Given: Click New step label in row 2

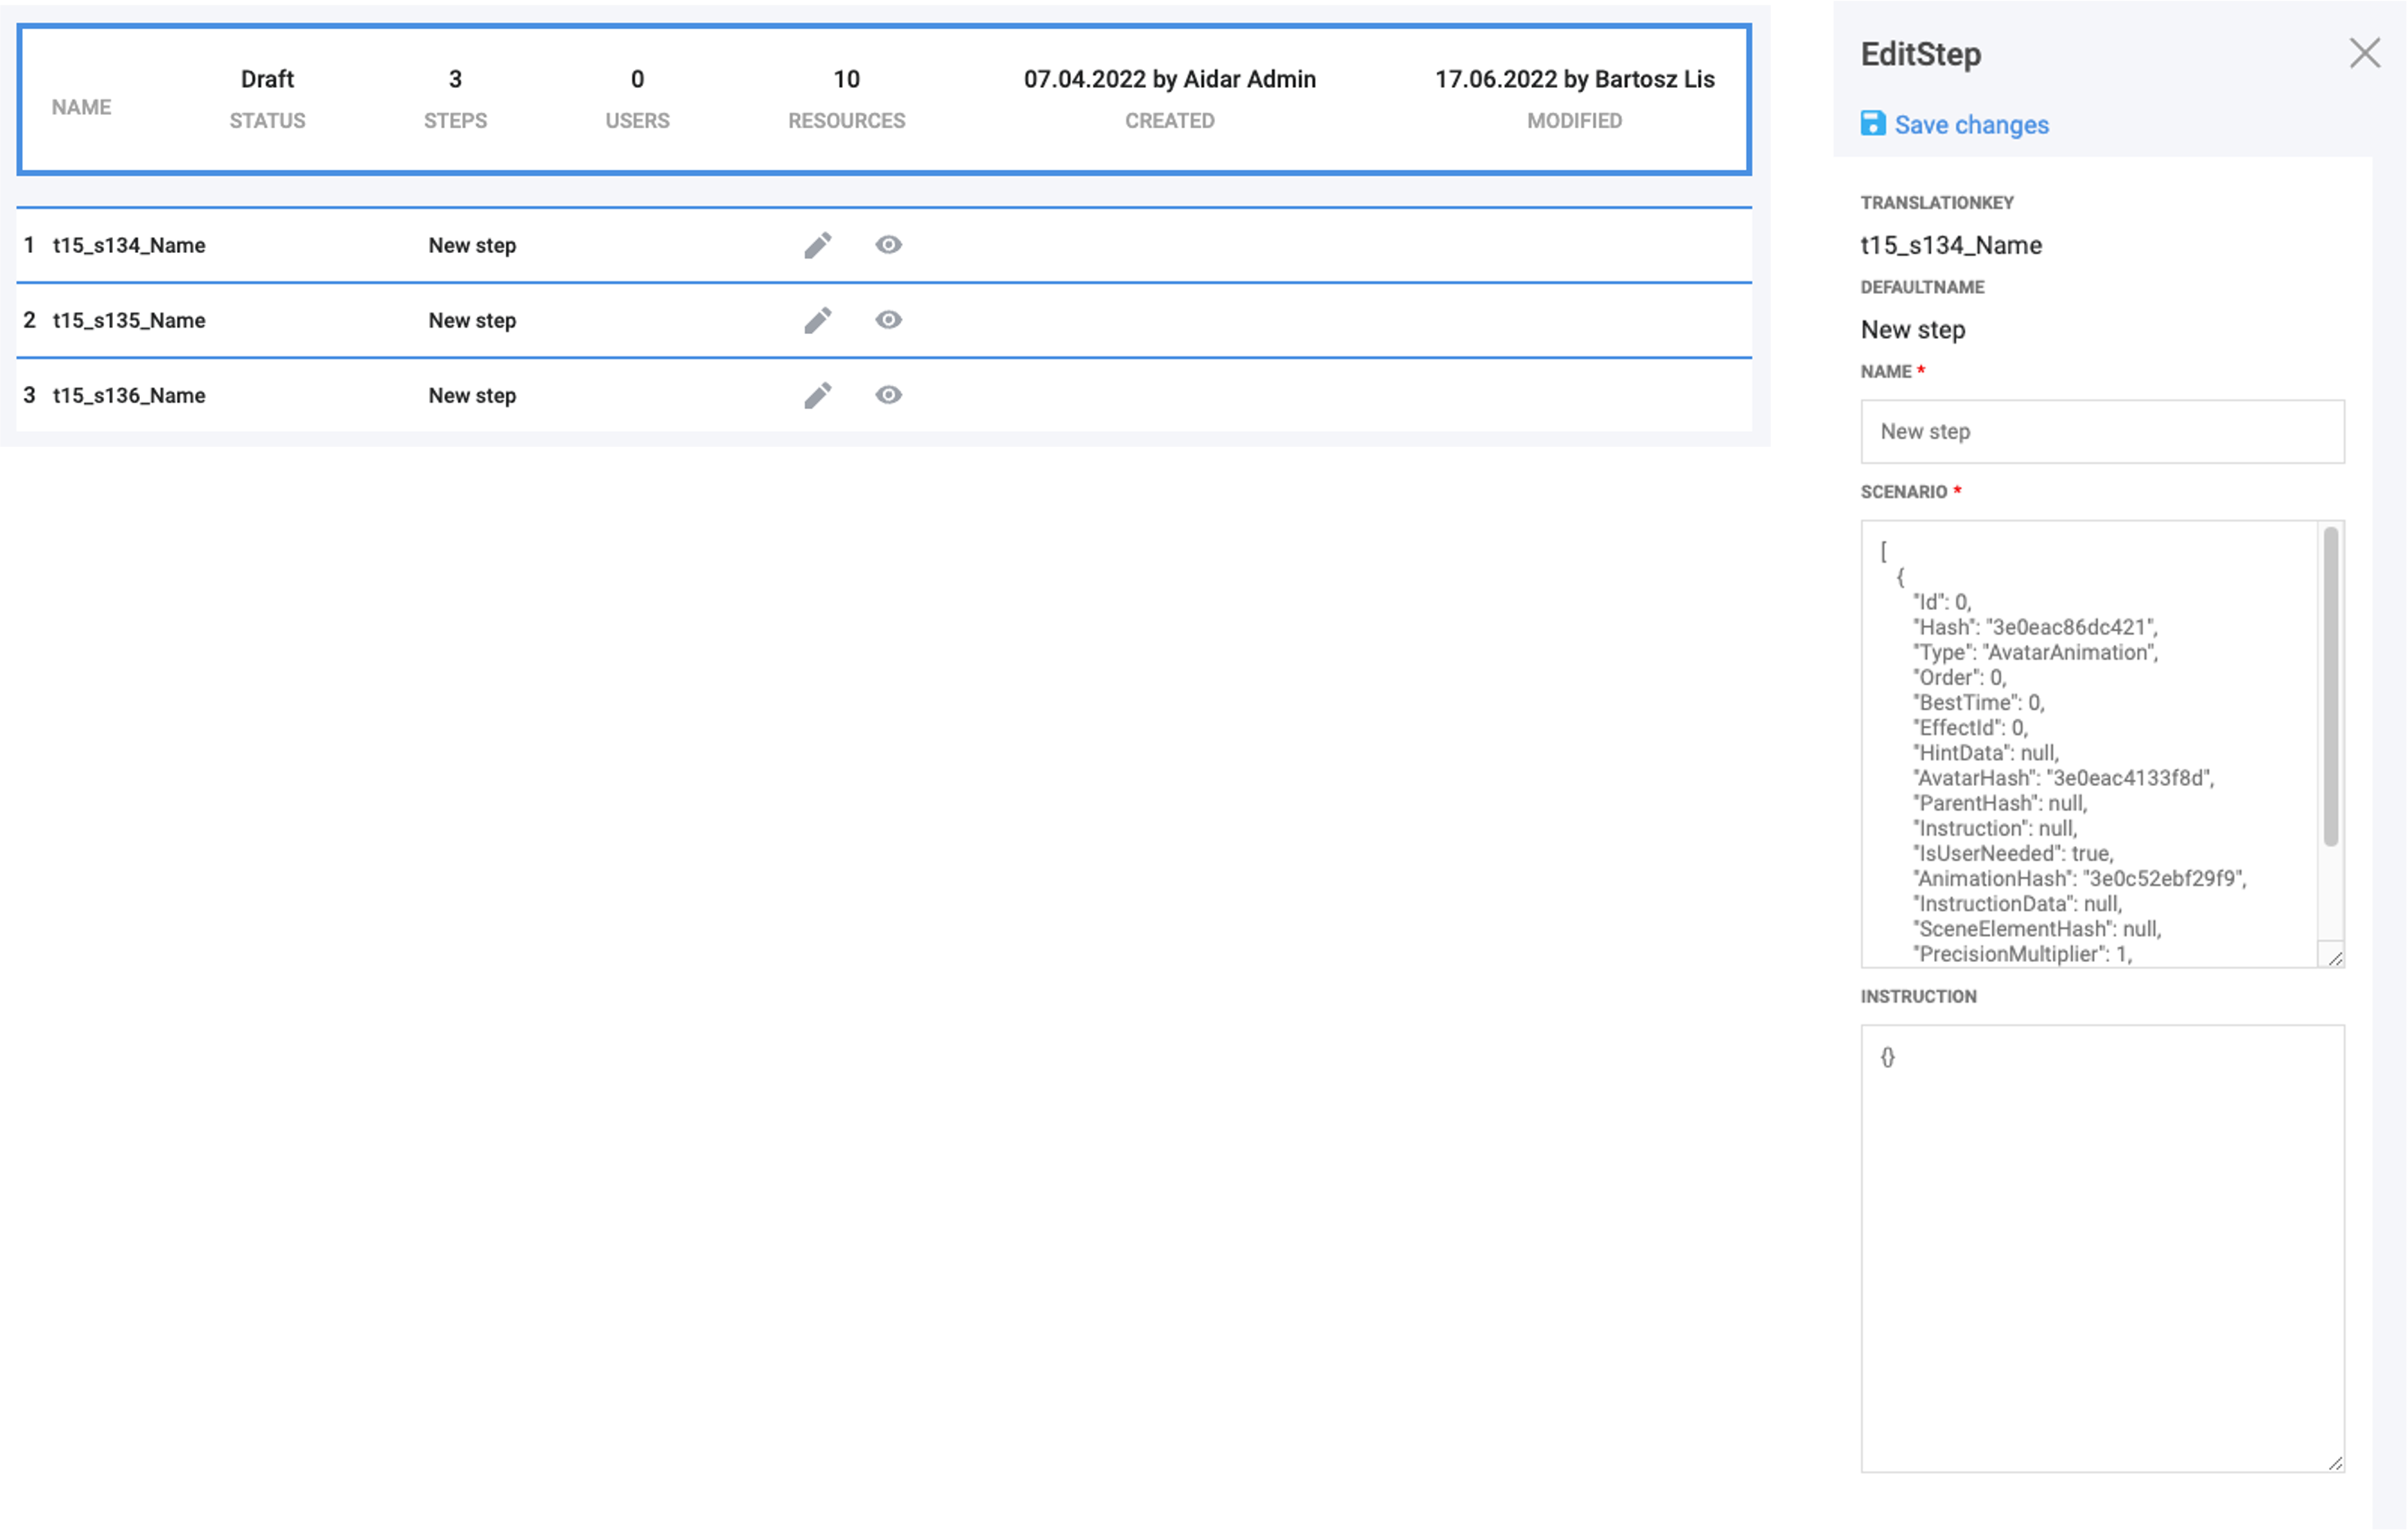Looking at the screenshot, I should [472, 320].
